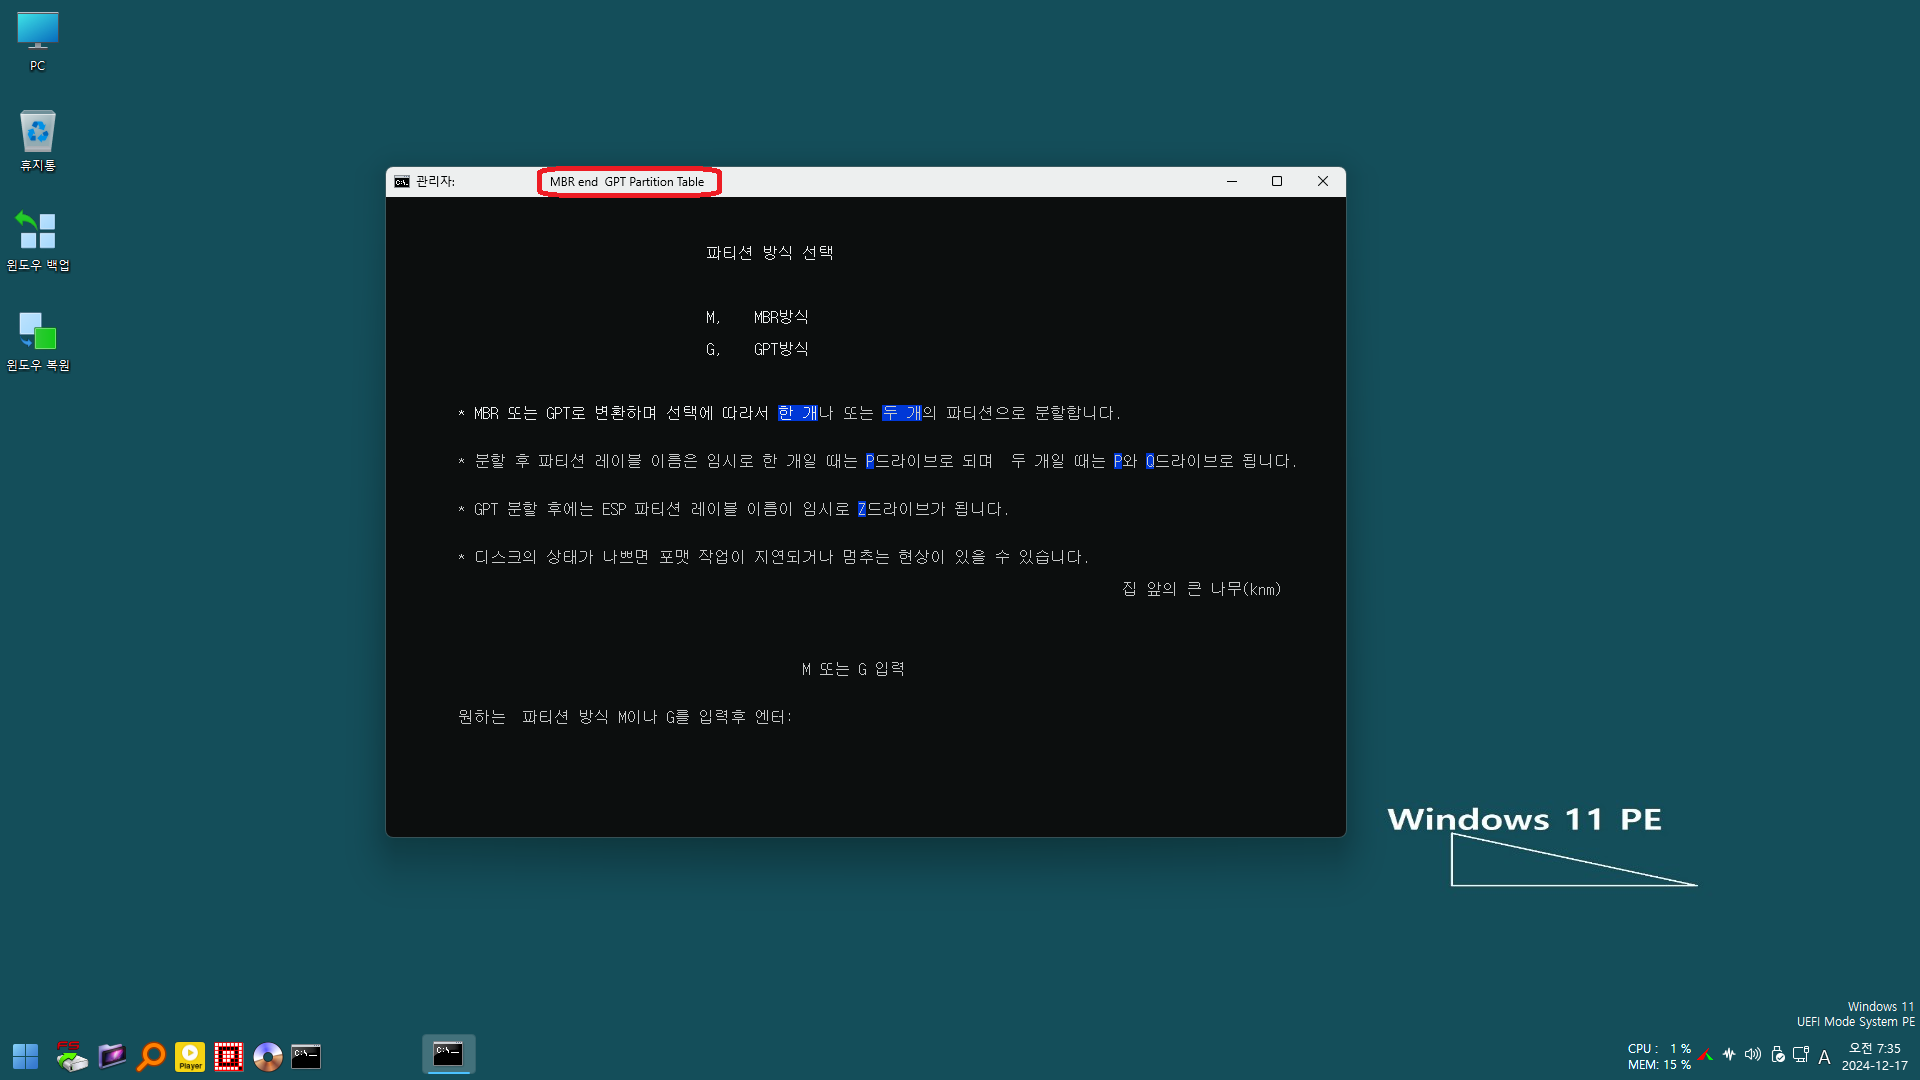Click the highlighted 한 개 text

798,413
